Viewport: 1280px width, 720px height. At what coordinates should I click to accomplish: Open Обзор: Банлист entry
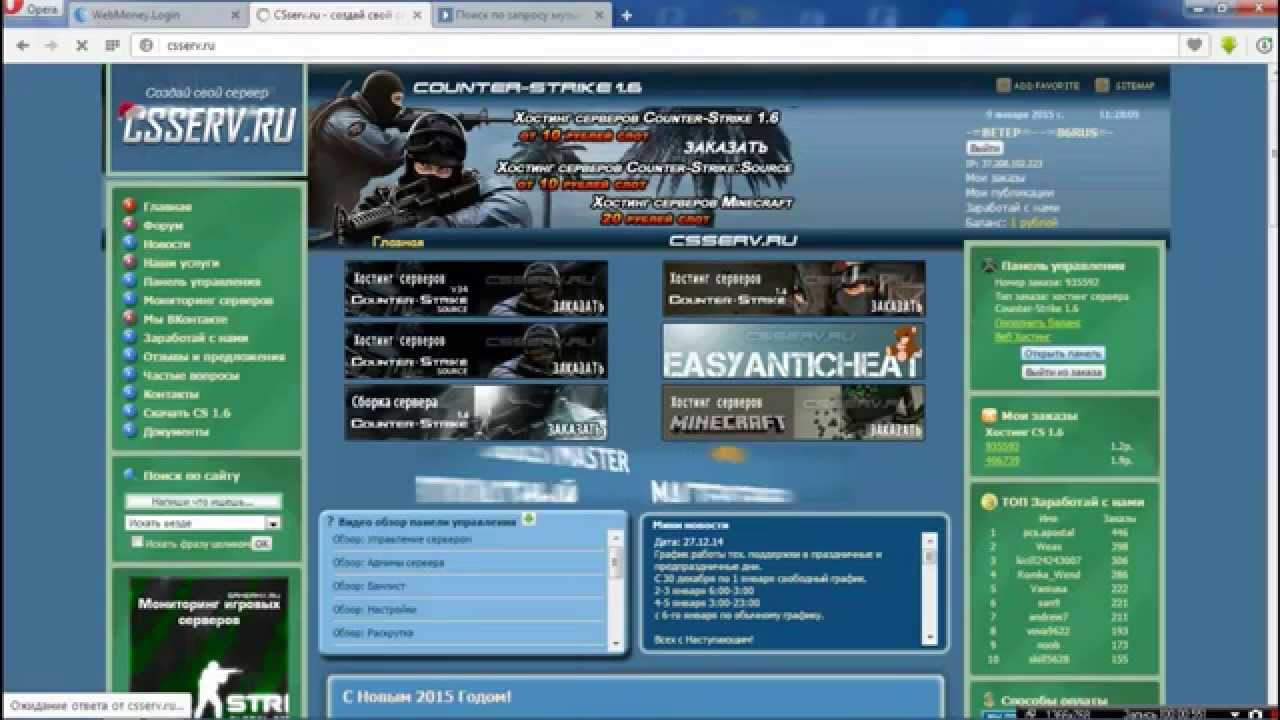coord(369,586)
